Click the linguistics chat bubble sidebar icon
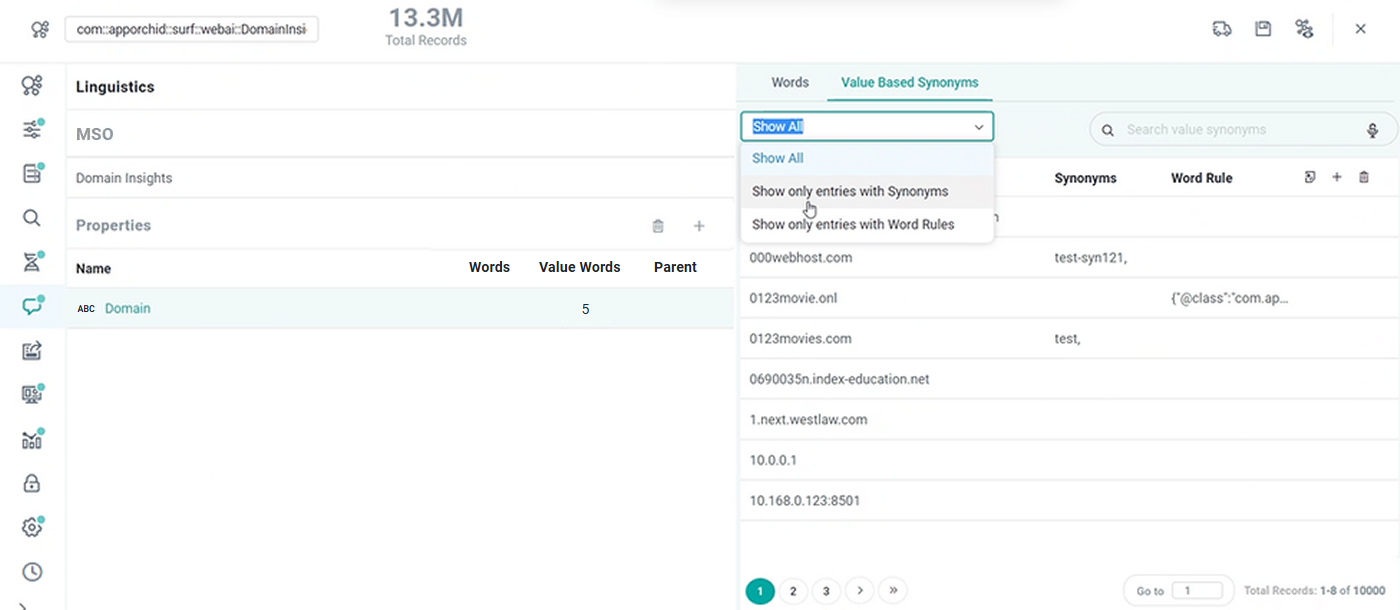Image resolution: width=1400 pixels, height=610 pixels. [32, 306]
